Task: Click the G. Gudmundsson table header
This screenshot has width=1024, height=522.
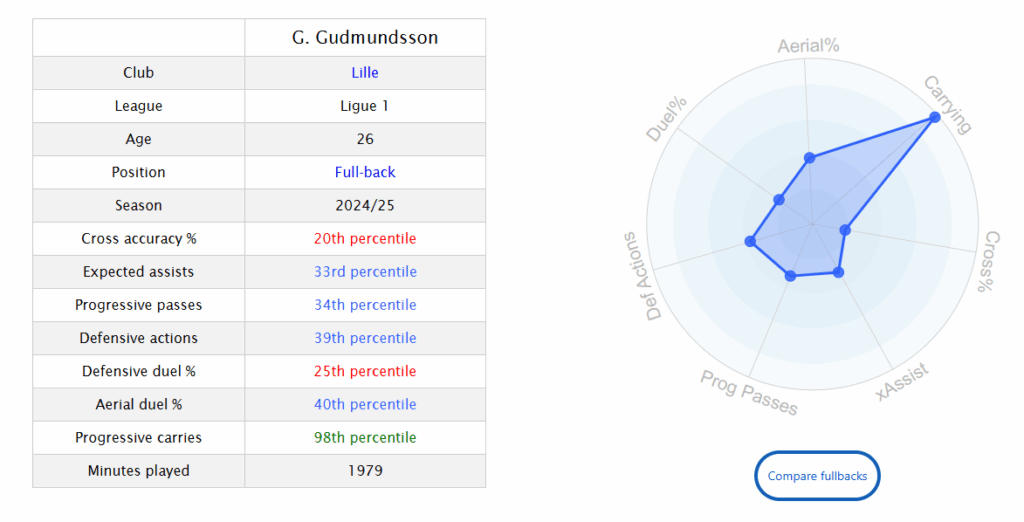Action: click(x=365, y=38)
